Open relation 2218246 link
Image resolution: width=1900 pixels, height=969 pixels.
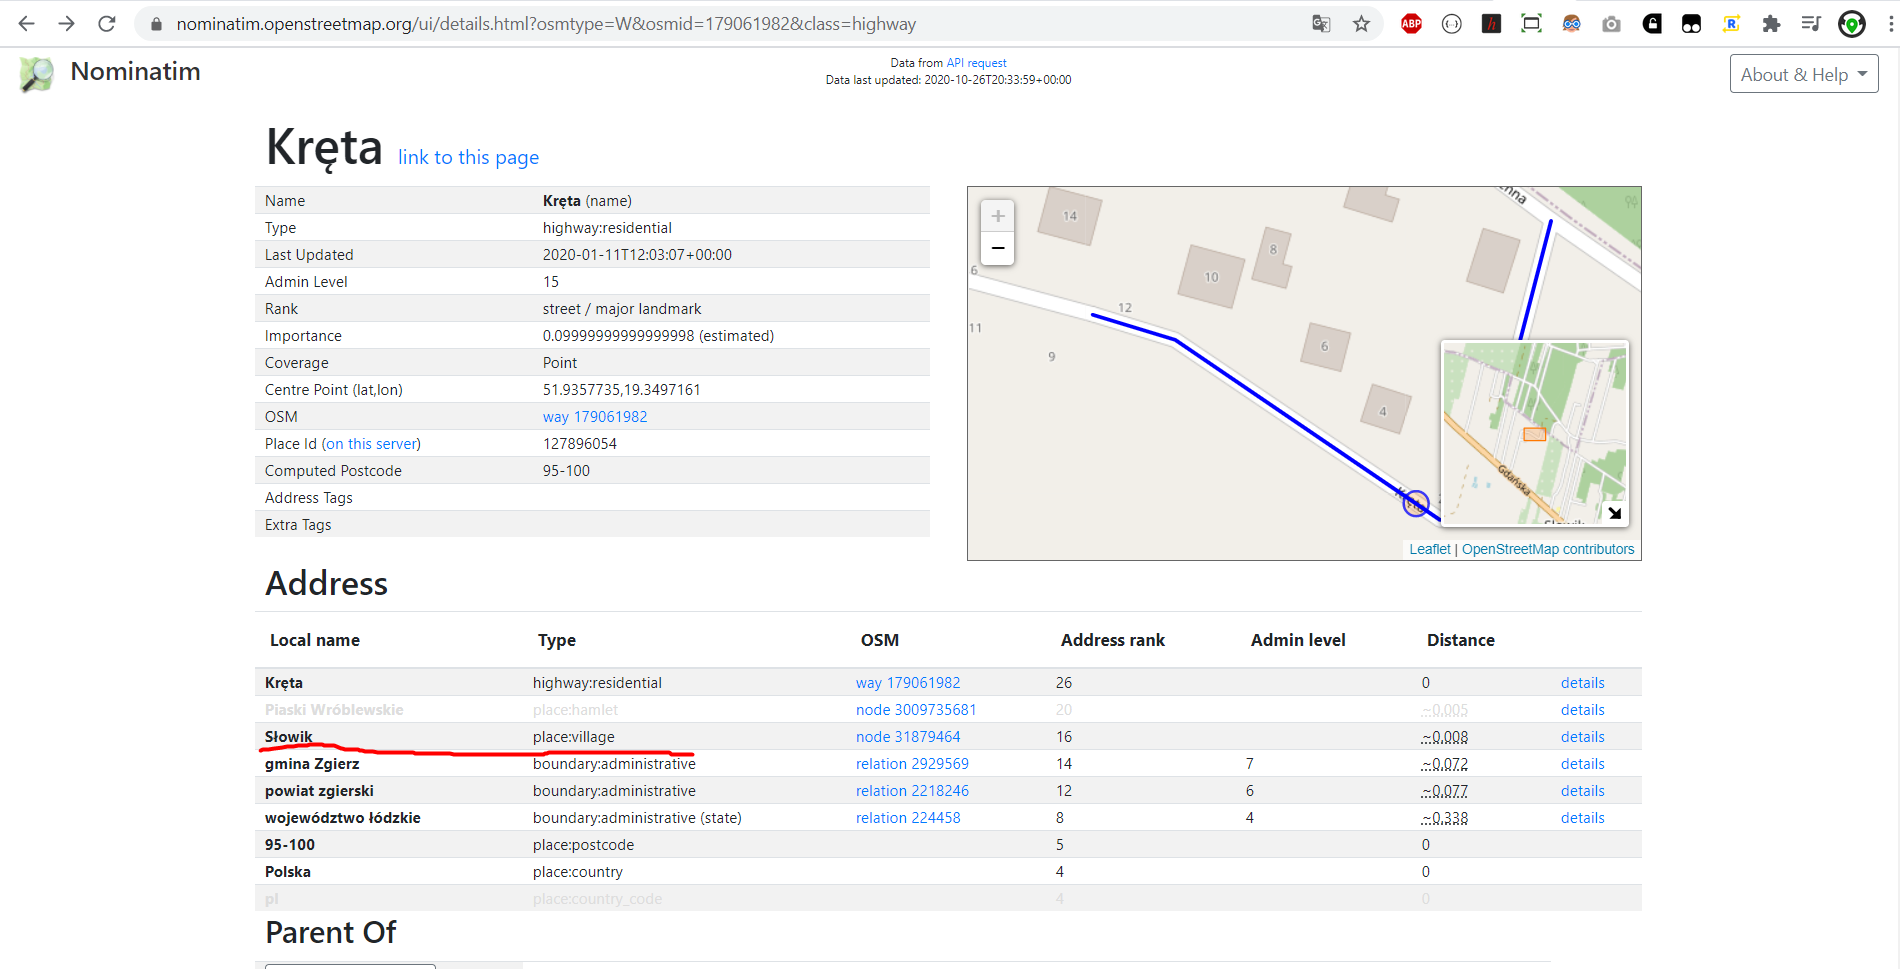(x=912, y=791)
